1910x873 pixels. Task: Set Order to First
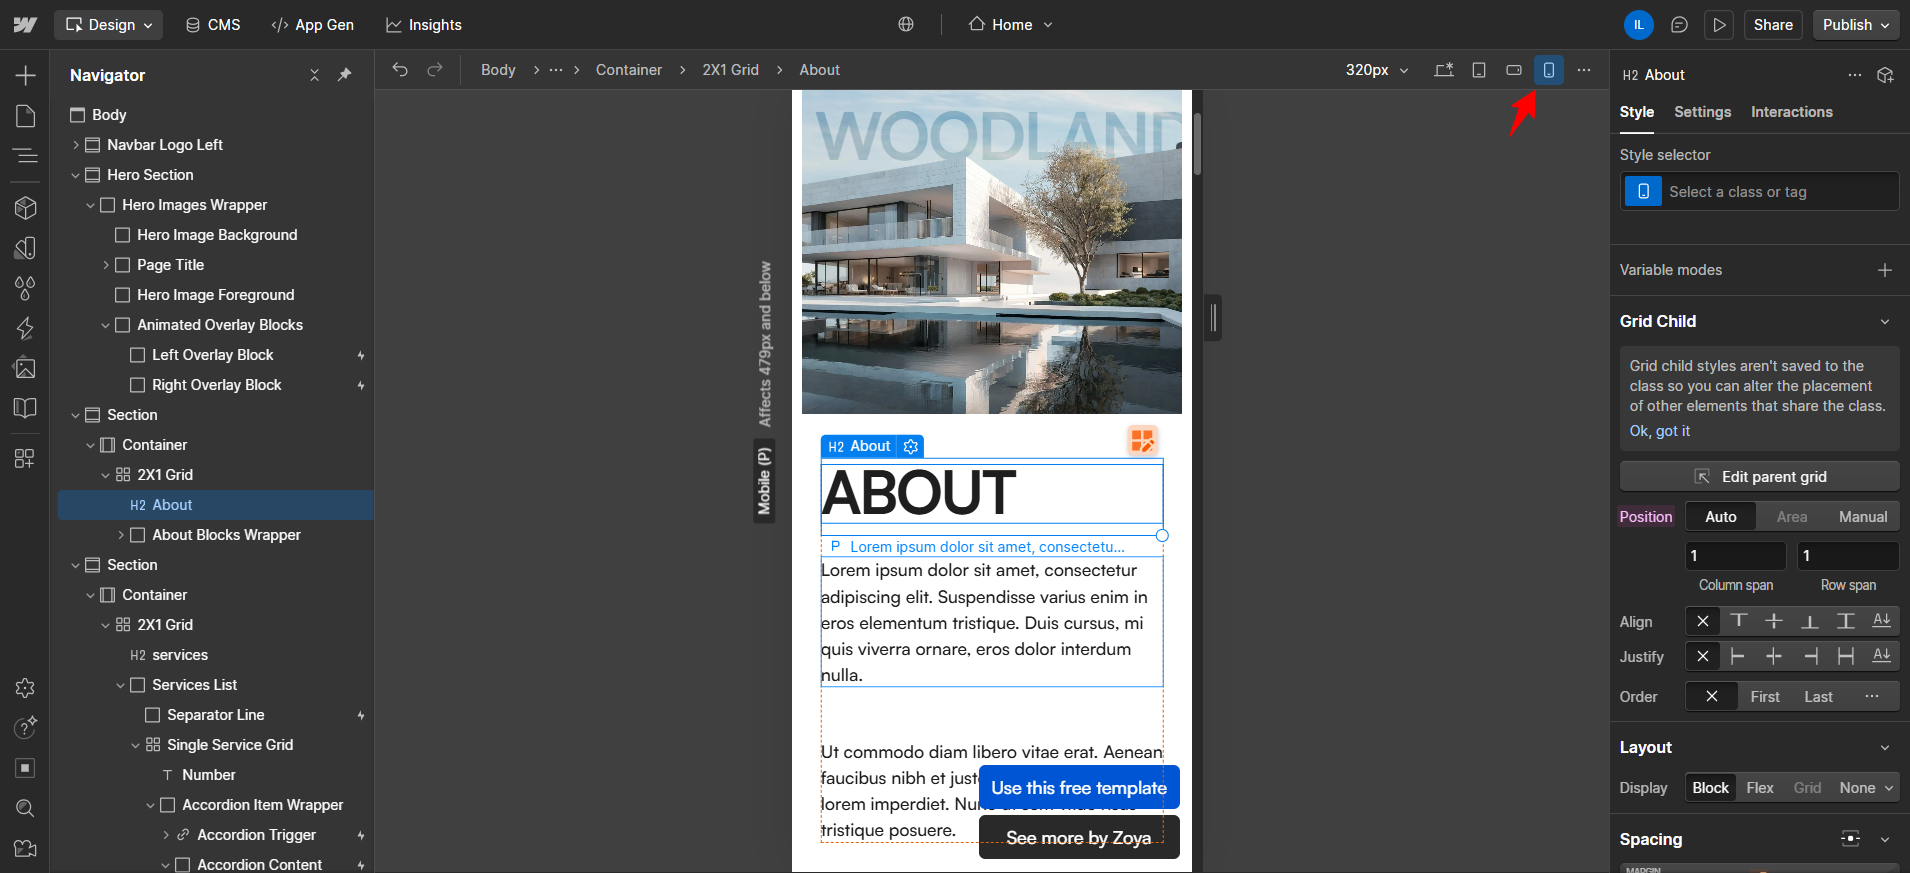point(1765,697)
